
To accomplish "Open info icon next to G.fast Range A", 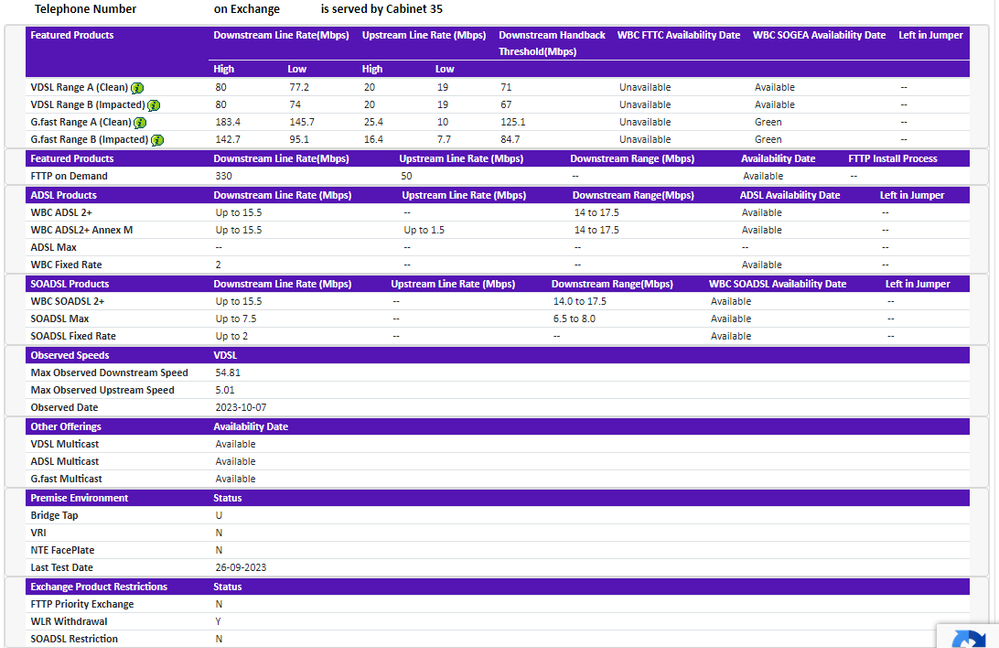I will tap(140, 123).
